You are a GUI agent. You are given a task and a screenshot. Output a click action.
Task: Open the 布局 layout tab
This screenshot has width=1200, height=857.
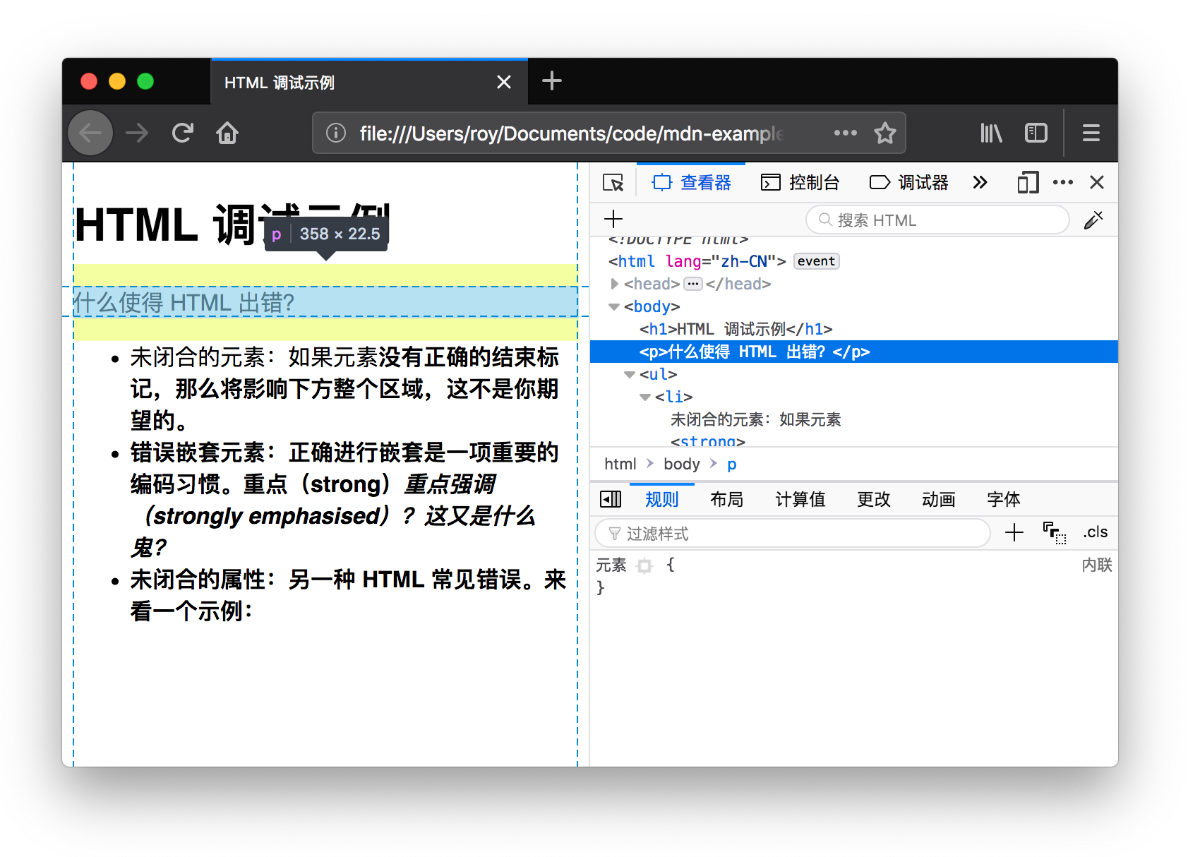[727, 500]
